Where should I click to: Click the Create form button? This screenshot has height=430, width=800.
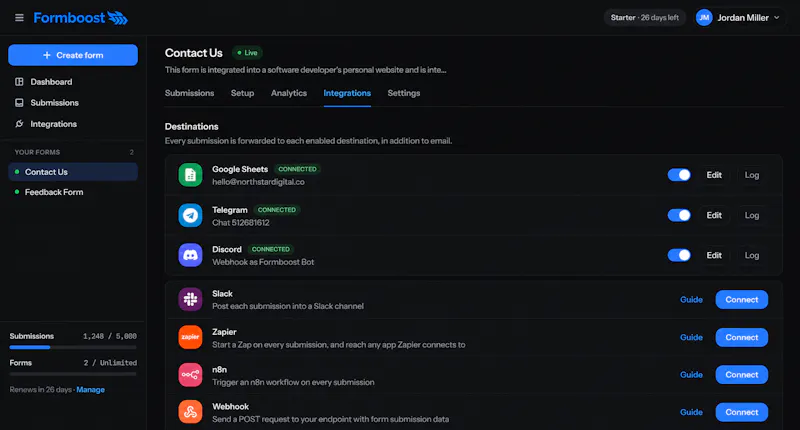[73, 55]
